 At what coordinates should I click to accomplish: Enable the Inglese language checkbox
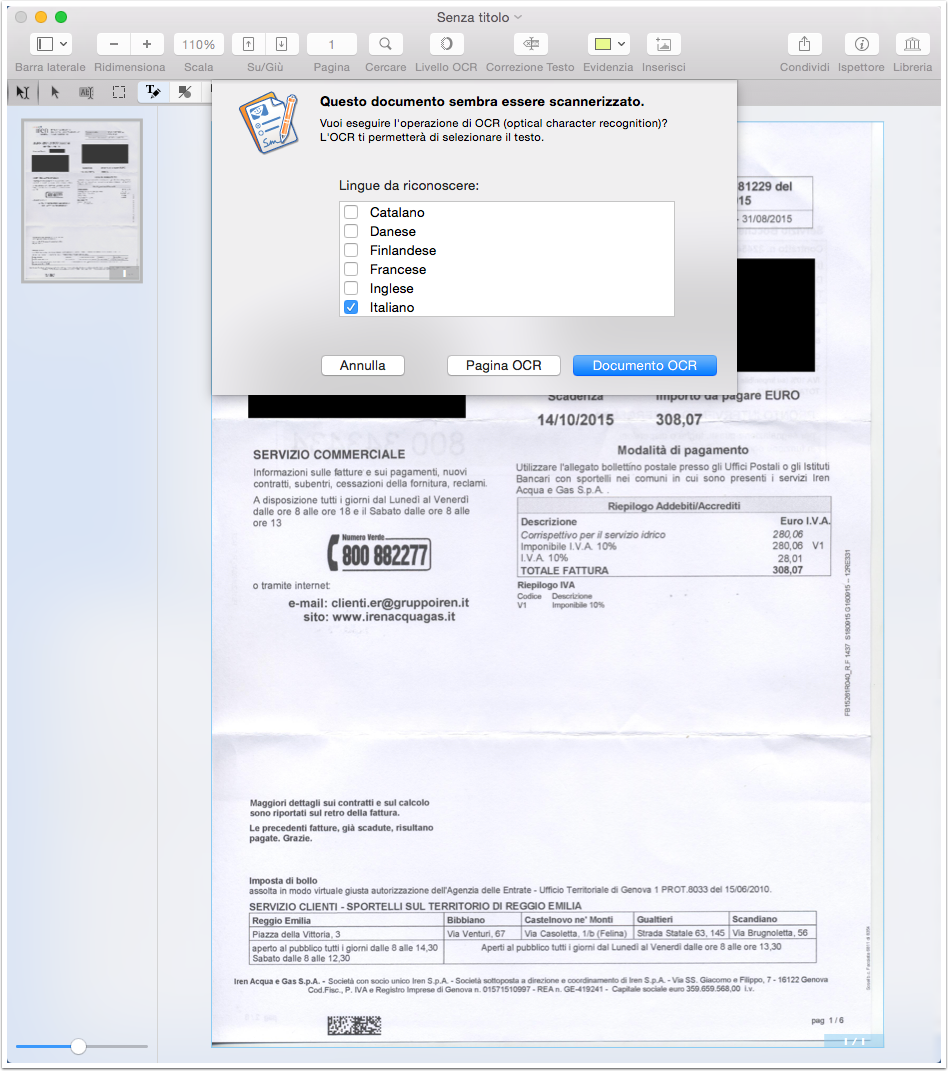351,288
